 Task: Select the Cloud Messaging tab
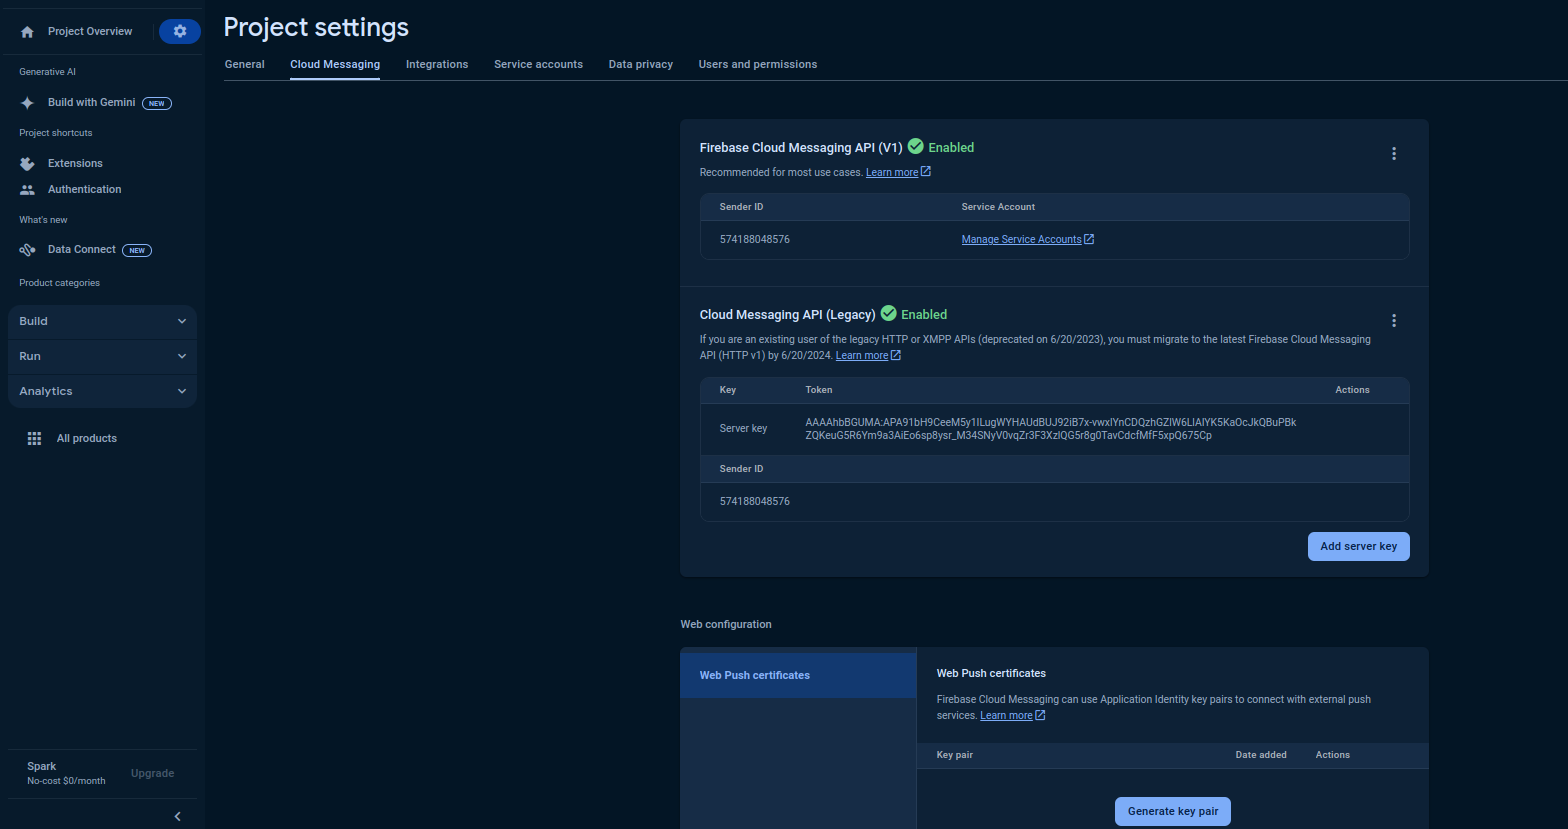(x=335, y=64)
